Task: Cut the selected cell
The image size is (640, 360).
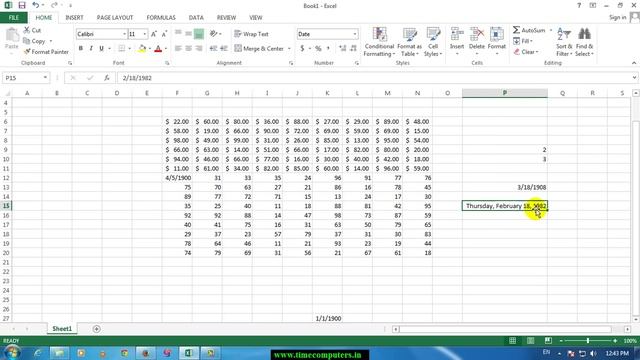Action: point(32,30)
